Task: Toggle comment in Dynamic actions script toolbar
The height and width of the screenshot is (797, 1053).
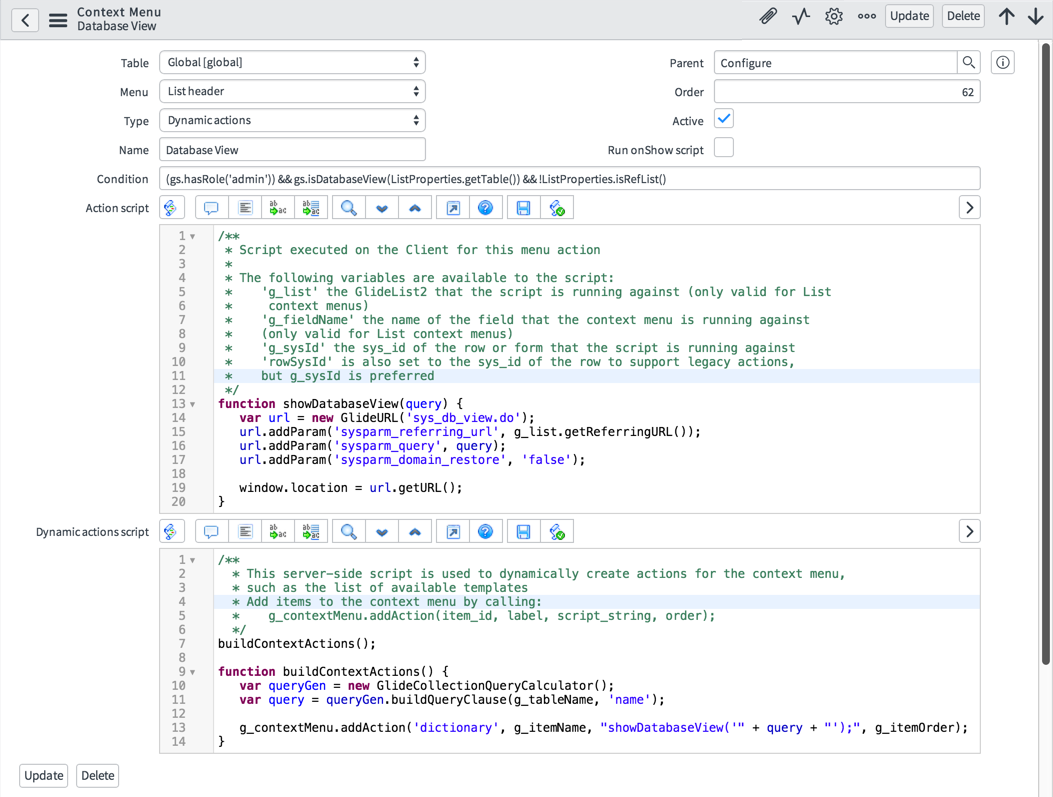Action: point(212,532)
